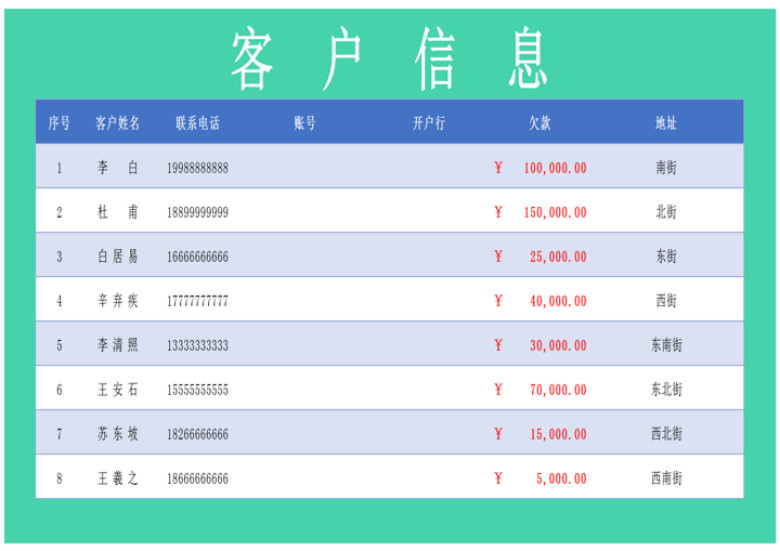This screenshot has height=551, width=780.
Task: Select the address cell 东北街
Action: 667,389
